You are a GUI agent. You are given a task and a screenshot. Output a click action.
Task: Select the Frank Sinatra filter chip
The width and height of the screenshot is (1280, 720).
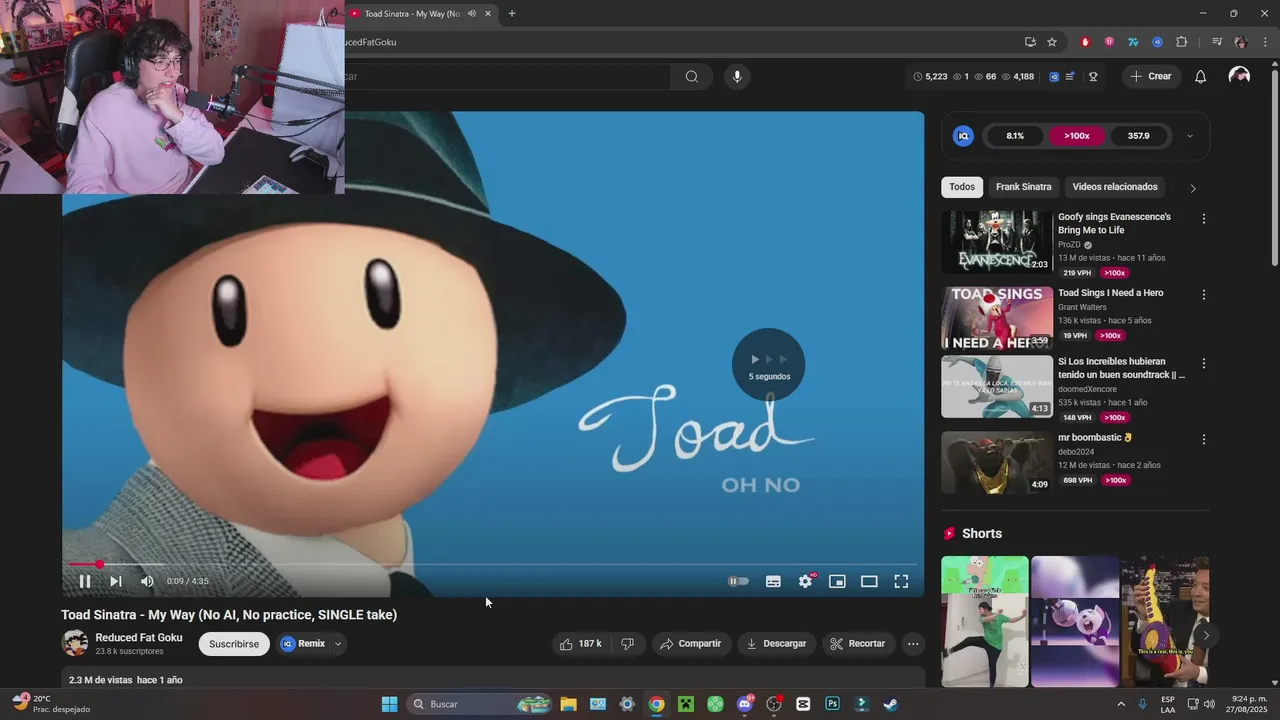[x=1023, y=187]
